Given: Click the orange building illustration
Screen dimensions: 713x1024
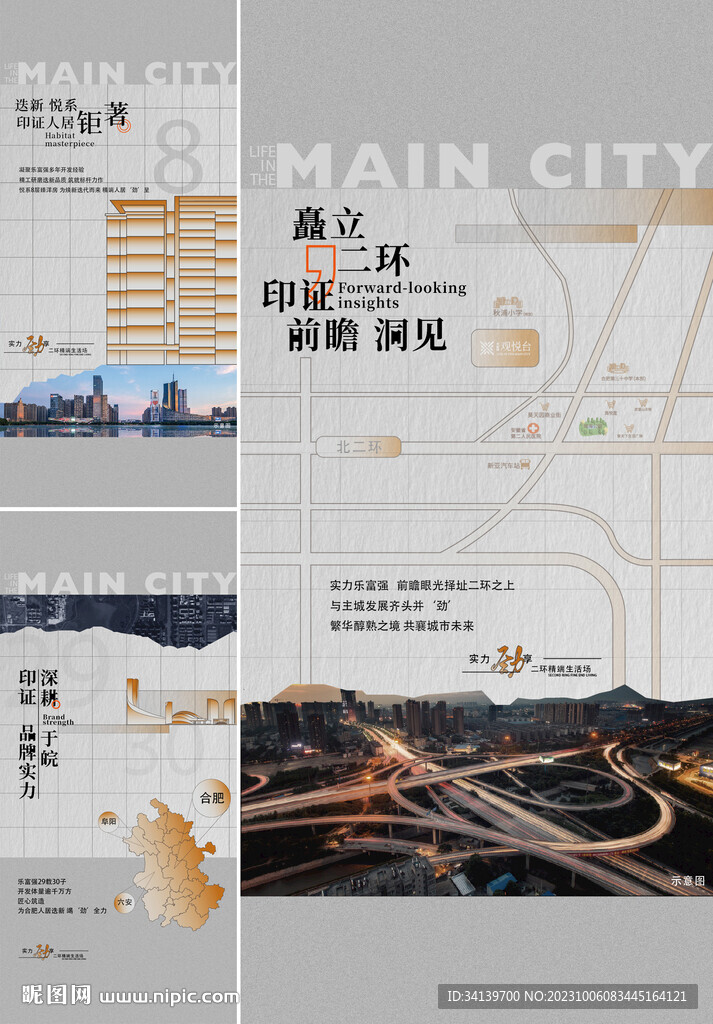Looking at the screenshot, I should [x=171, y=280].
